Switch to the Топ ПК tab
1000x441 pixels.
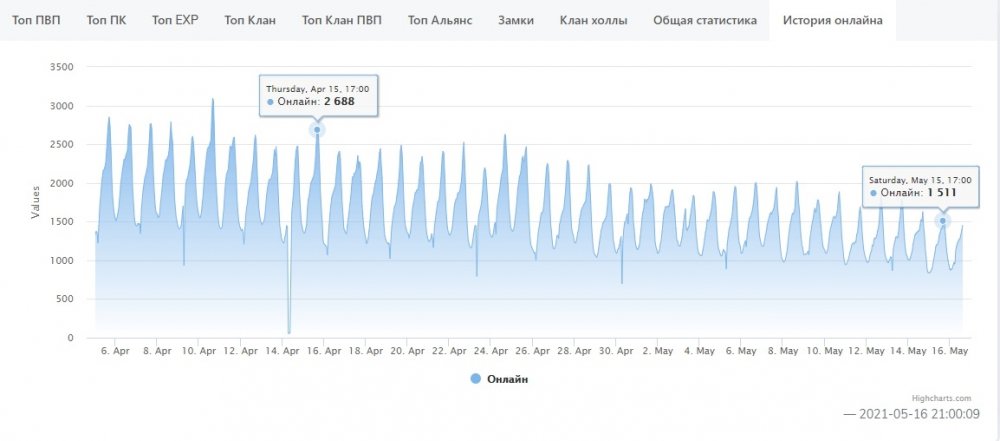[x=106, y=20]
